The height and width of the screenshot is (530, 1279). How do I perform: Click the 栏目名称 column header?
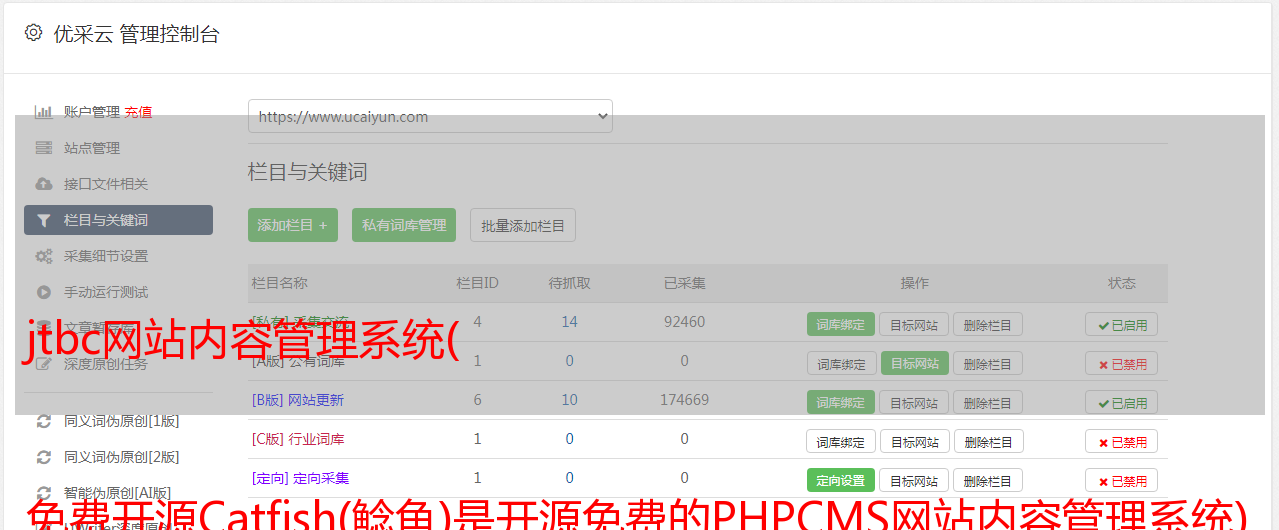[280, 283]
